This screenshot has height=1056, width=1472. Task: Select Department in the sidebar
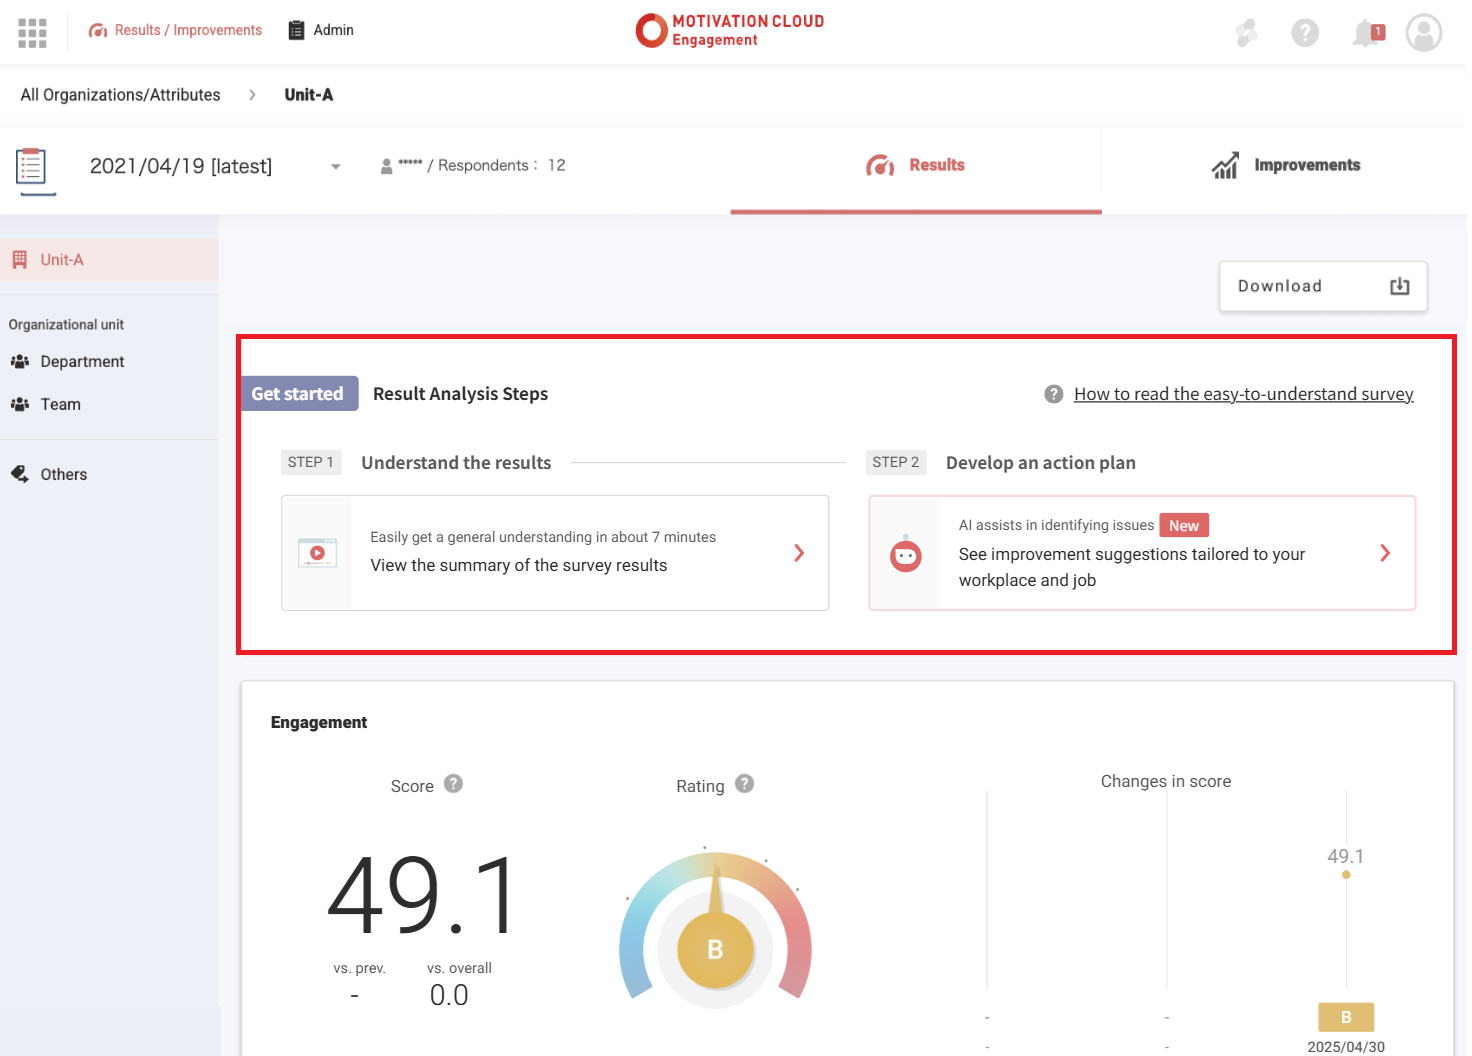click(x=82, y=362)
